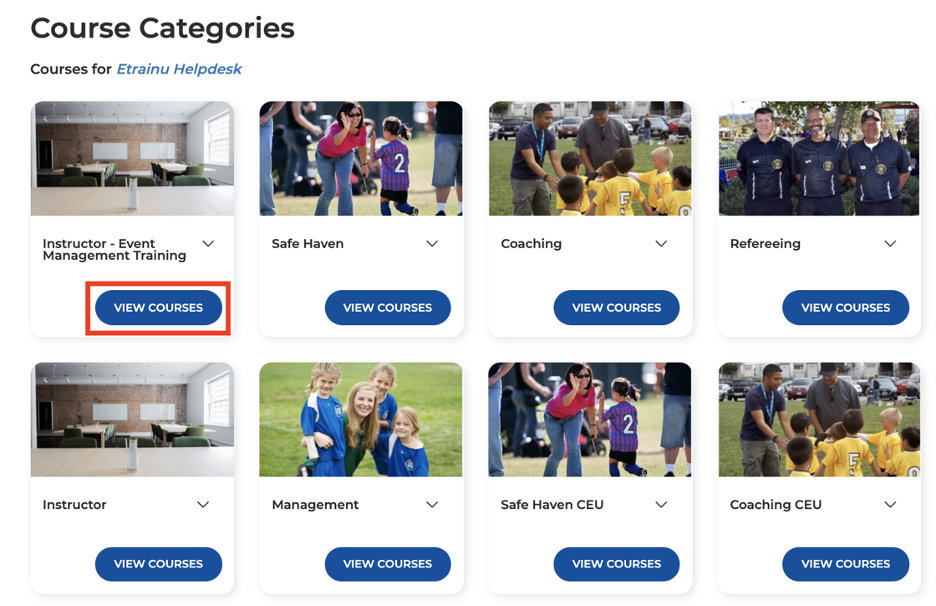Expand the Refereeing category chevron

tap(890, 244)
